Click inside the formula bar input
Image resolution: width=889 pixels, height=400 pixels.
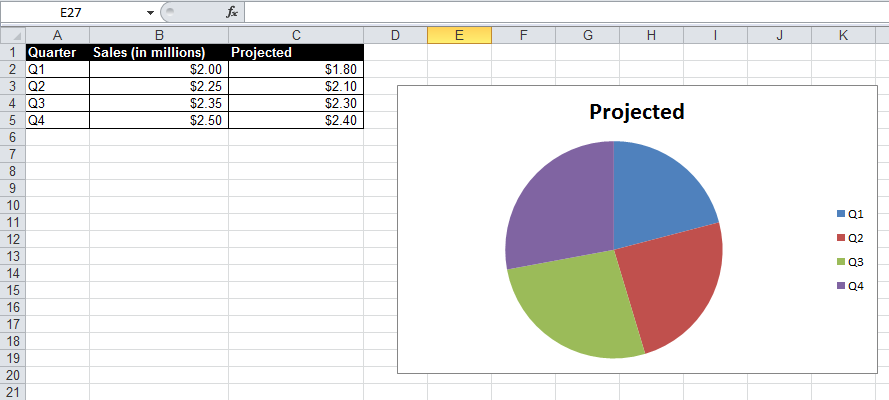(566, 12)
